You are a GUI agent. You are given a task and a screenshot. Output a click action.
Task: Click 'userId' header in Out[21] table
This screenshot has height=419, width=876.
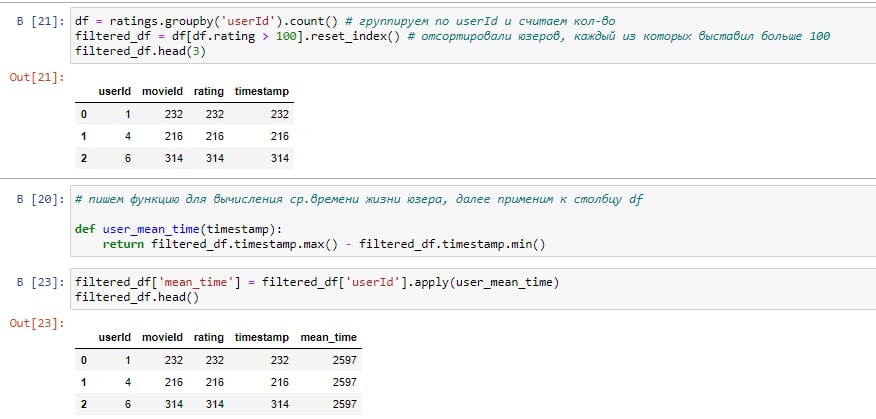coord(115,92)
